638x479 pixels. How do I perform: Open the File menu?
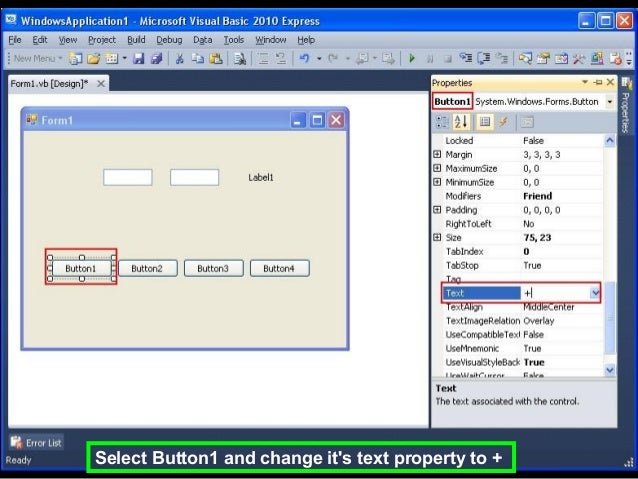(15, 40)
